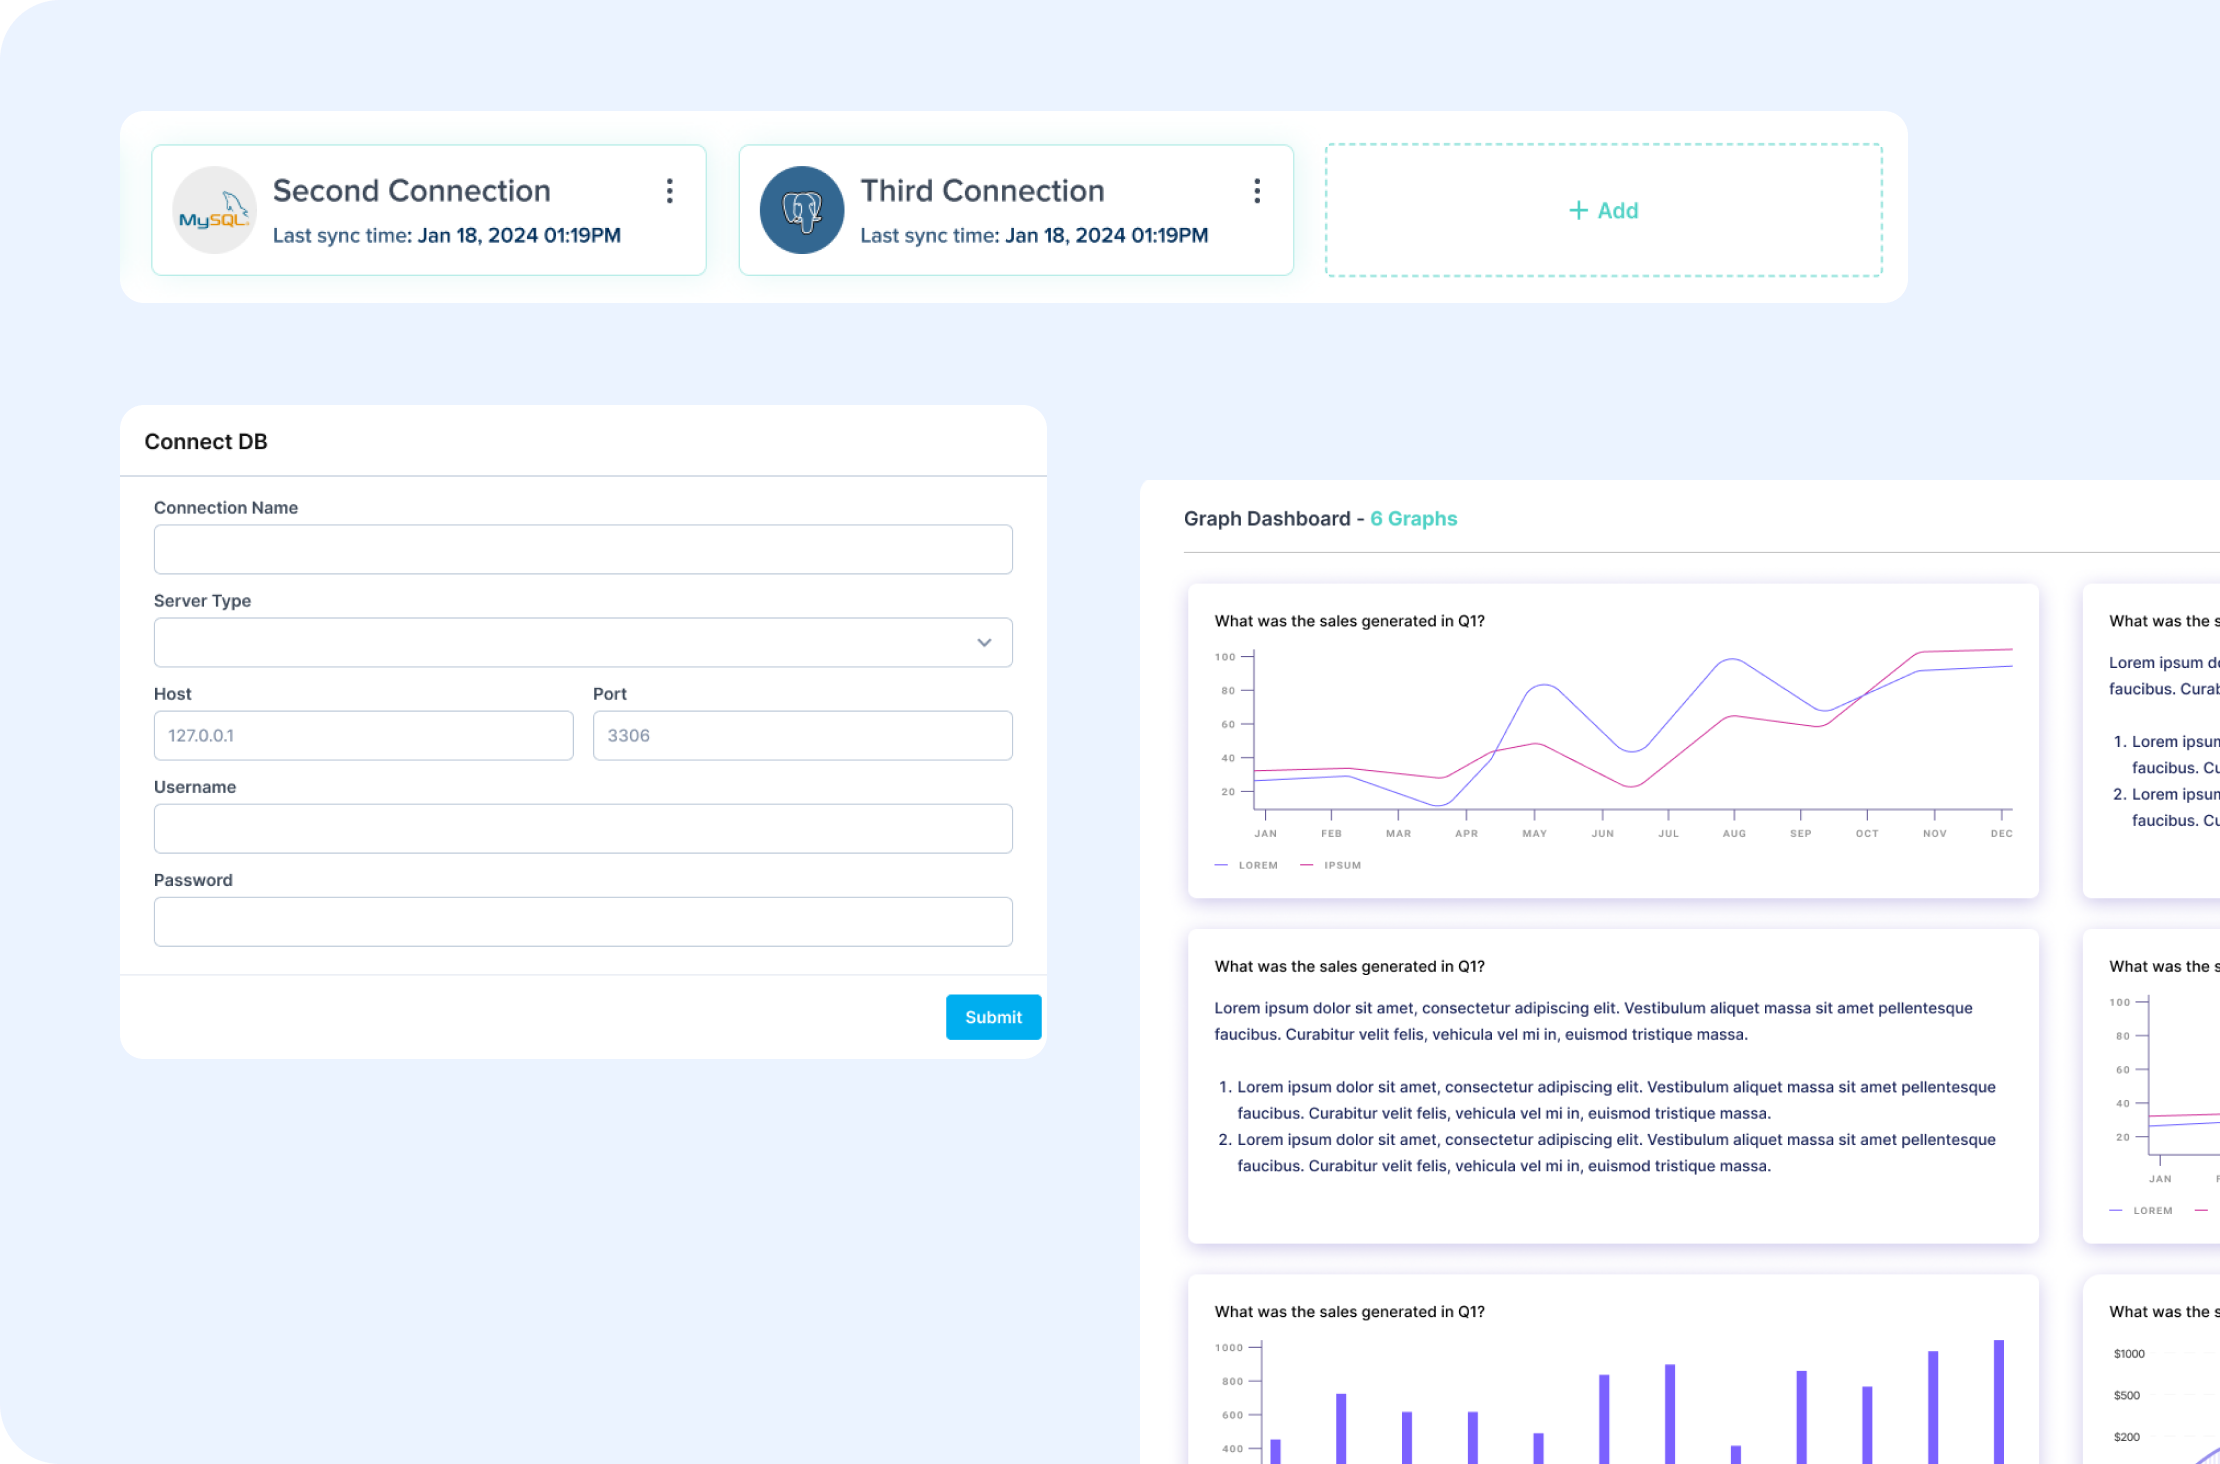This screenshot has width=2220, height=1464.
Task: Click the text card question title
Action: click(x=1349, y=966)
